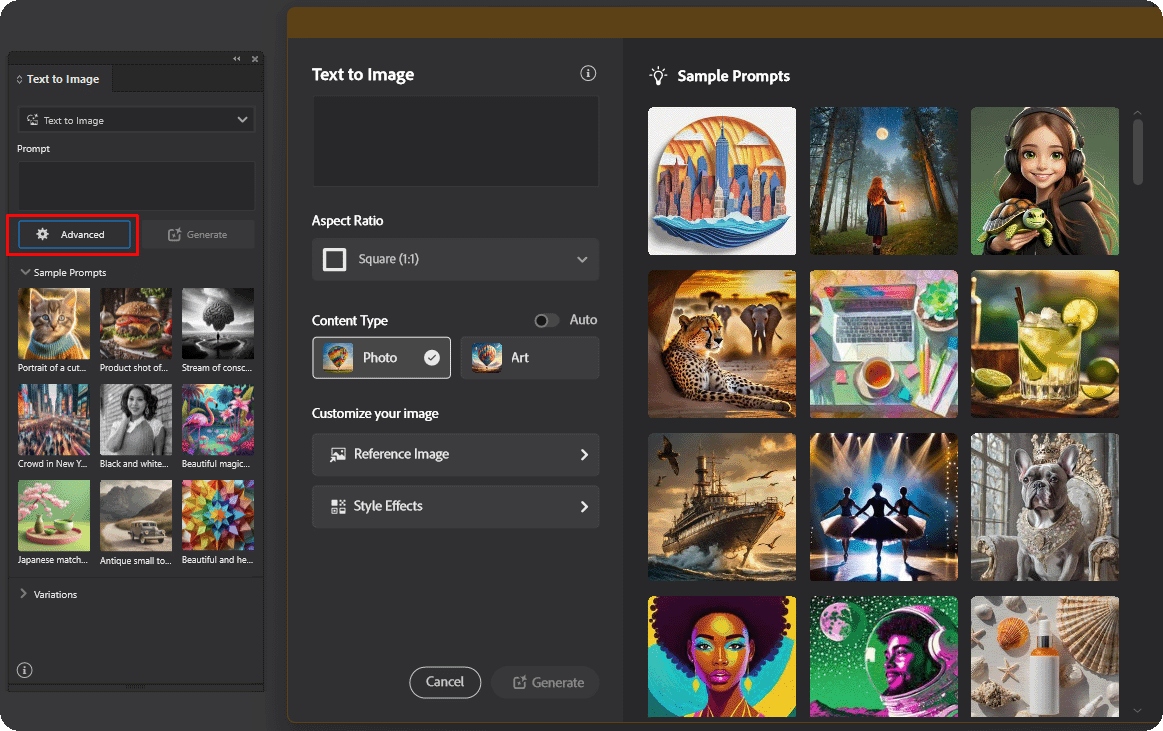Click the square icon in Aspect Ratio selector

335,259
